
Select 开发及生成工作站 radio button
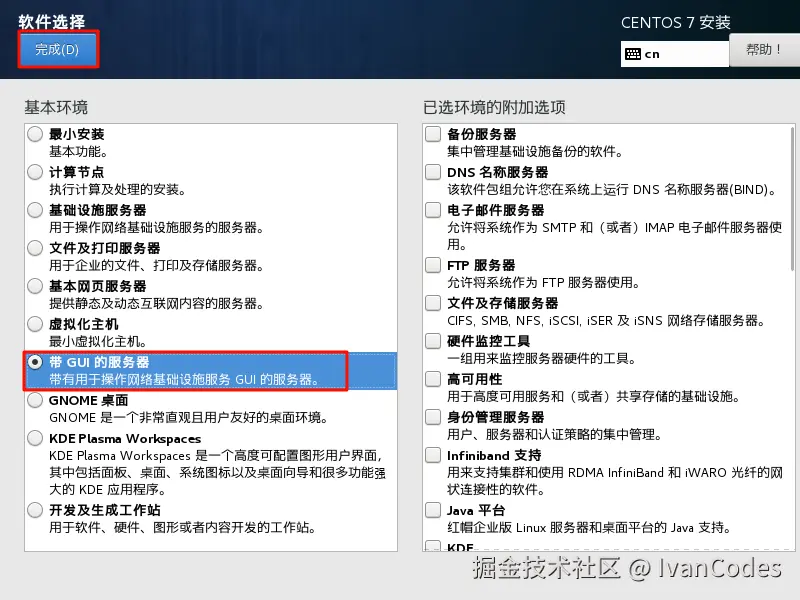pos(35,510)
